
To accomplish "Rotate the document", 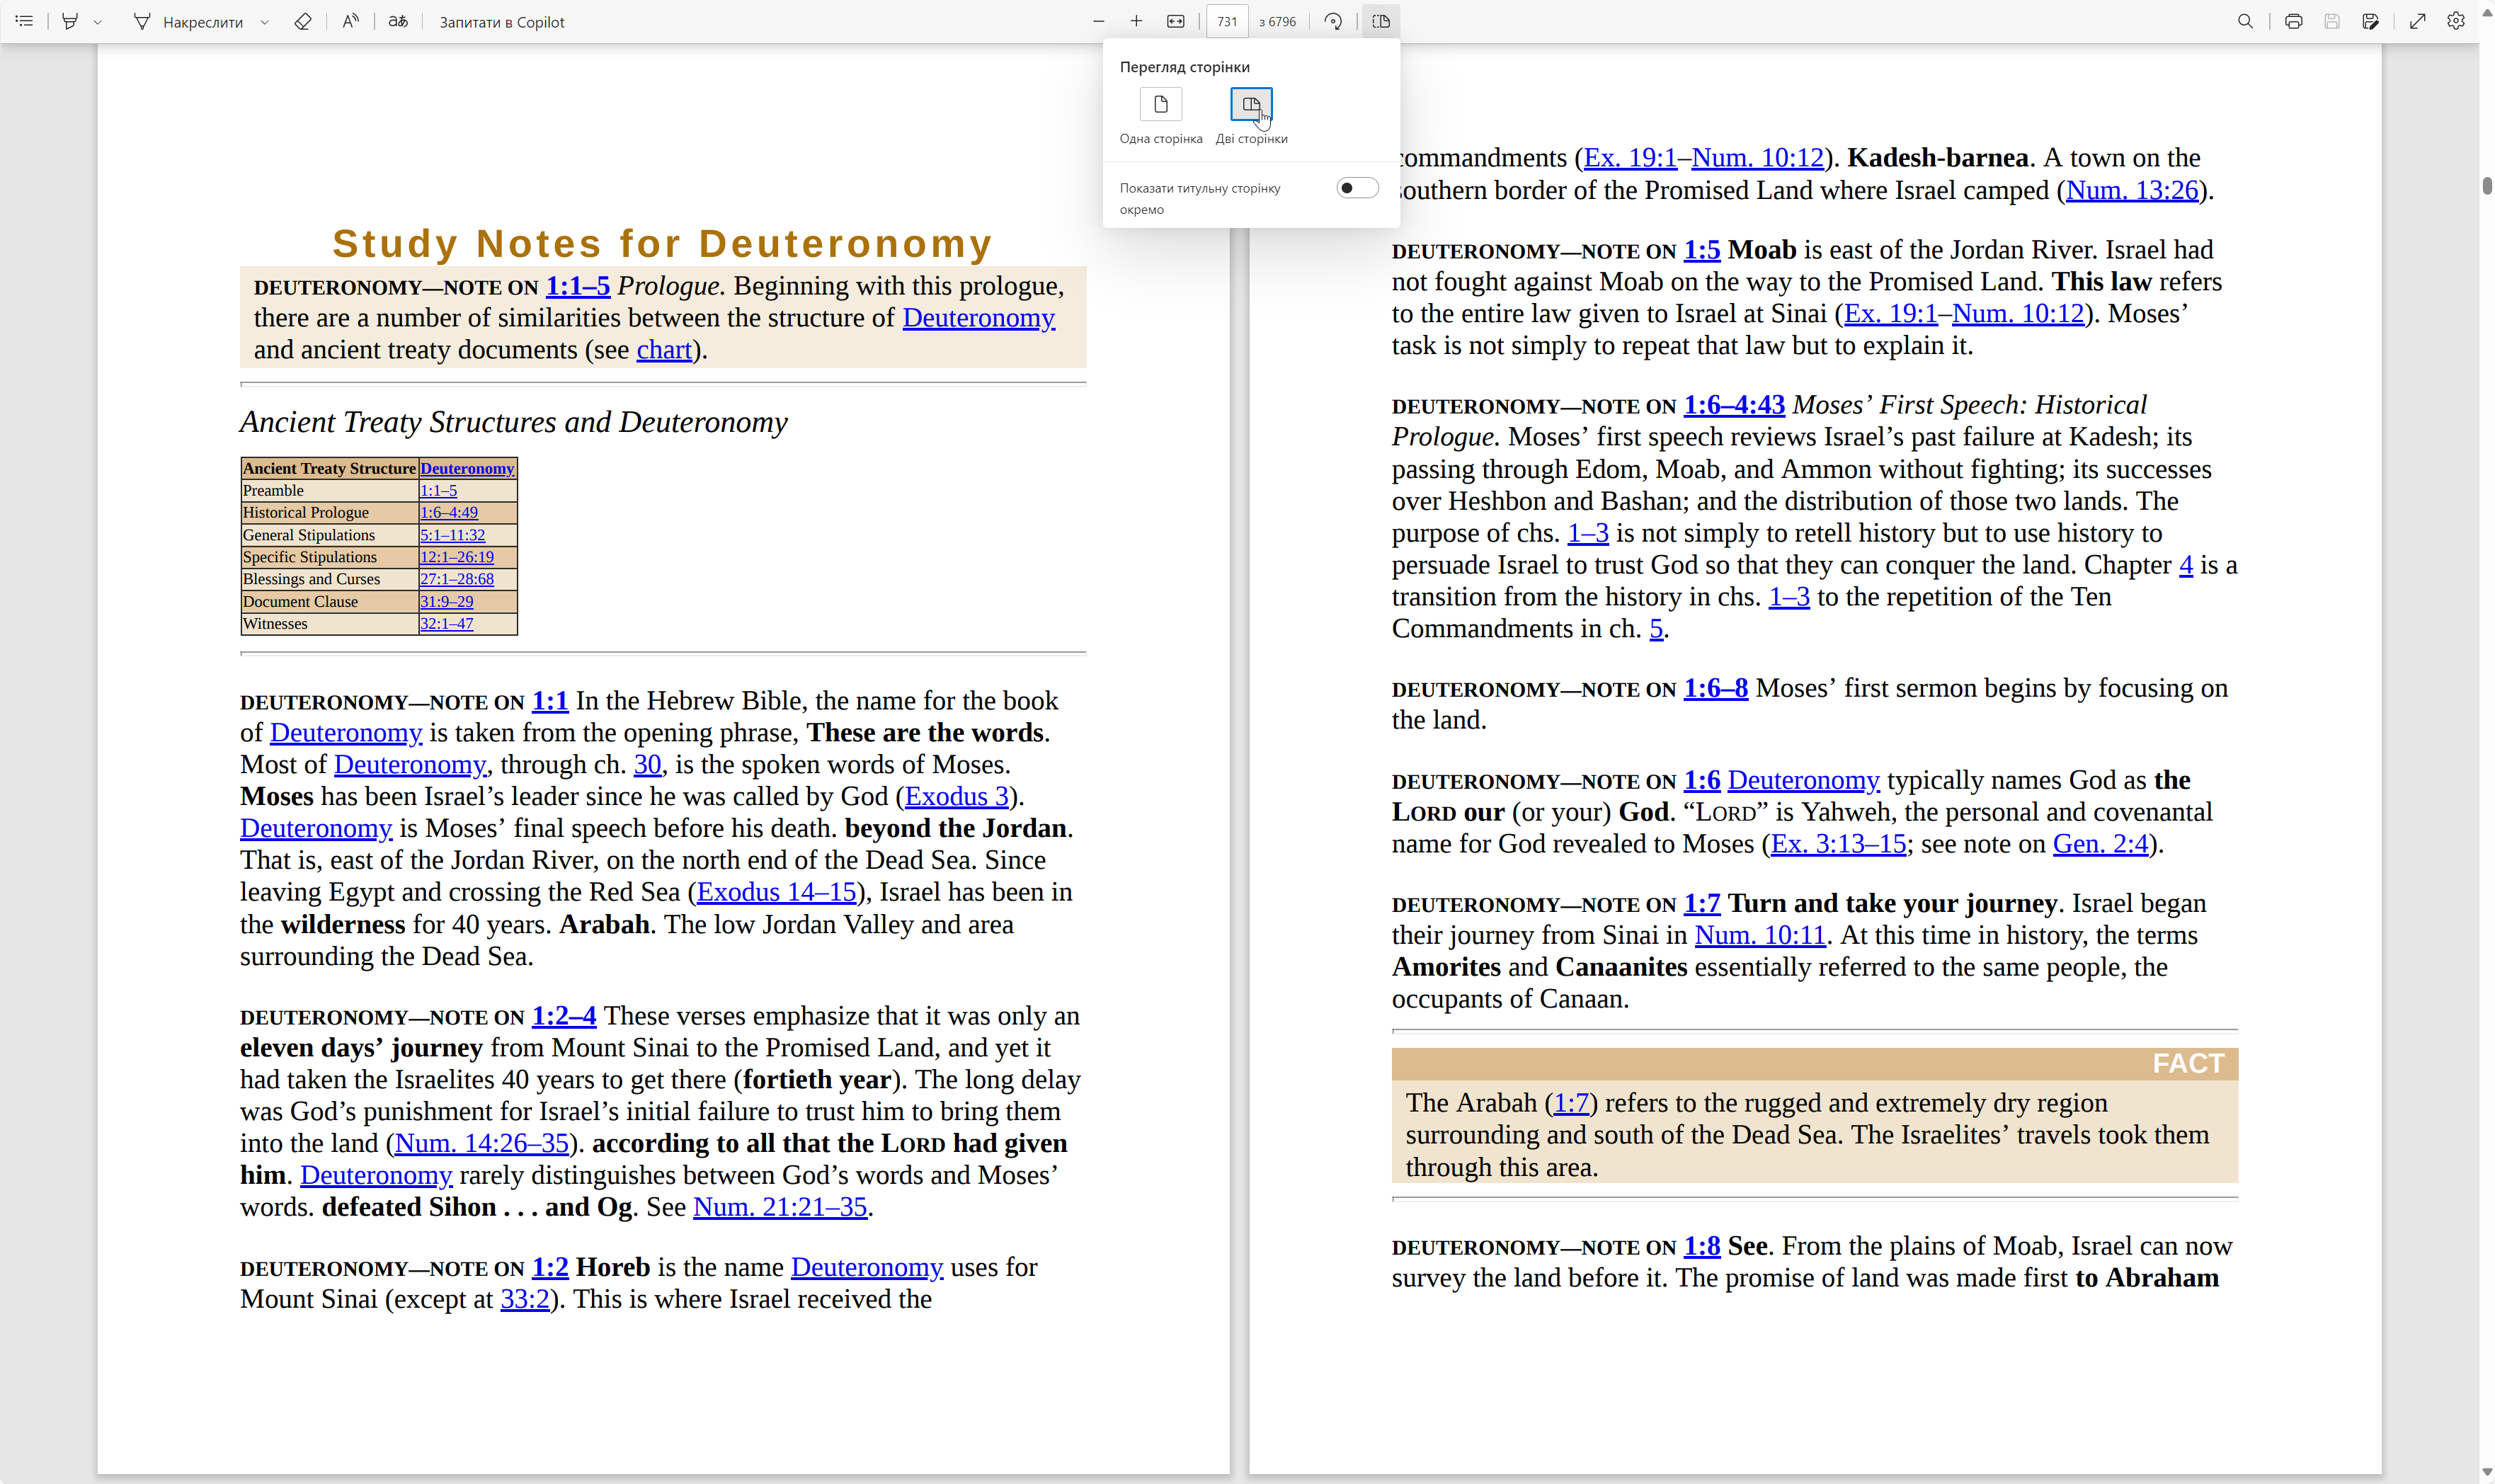I will (x=1333, y=21).
